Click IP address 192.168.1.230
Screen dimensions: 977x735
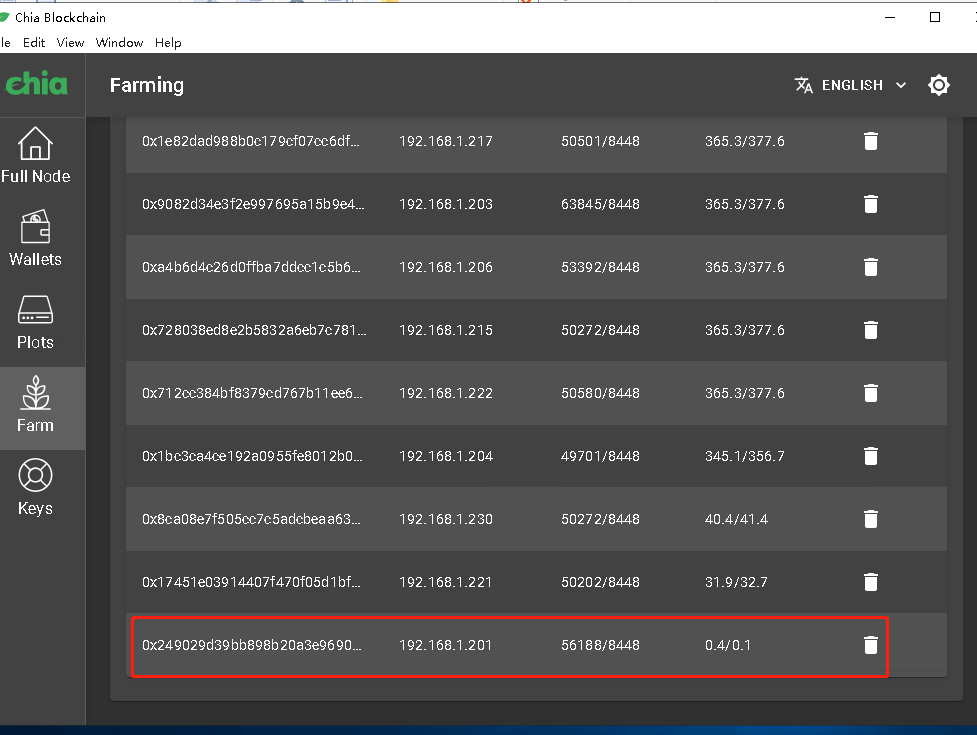[446, 519]
